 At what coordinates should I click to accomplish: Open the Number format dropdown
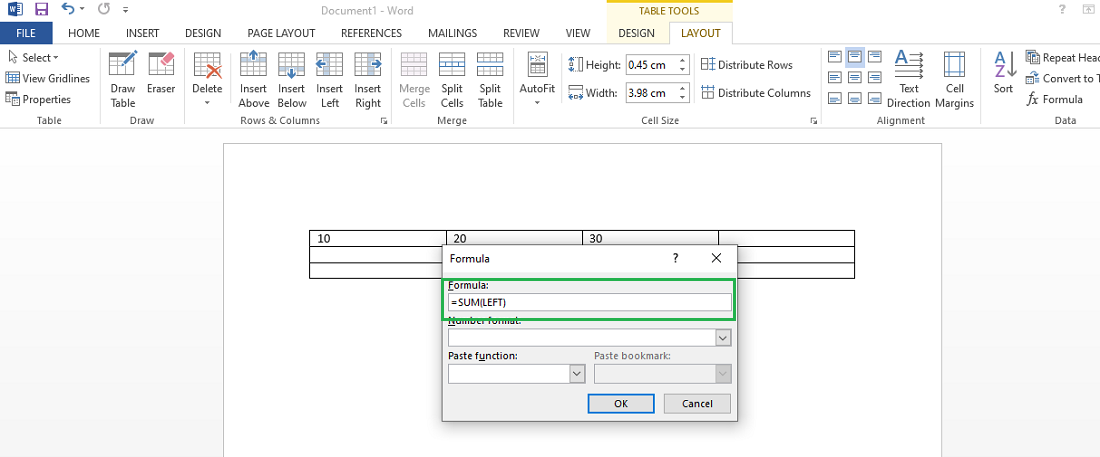[723, 338]
